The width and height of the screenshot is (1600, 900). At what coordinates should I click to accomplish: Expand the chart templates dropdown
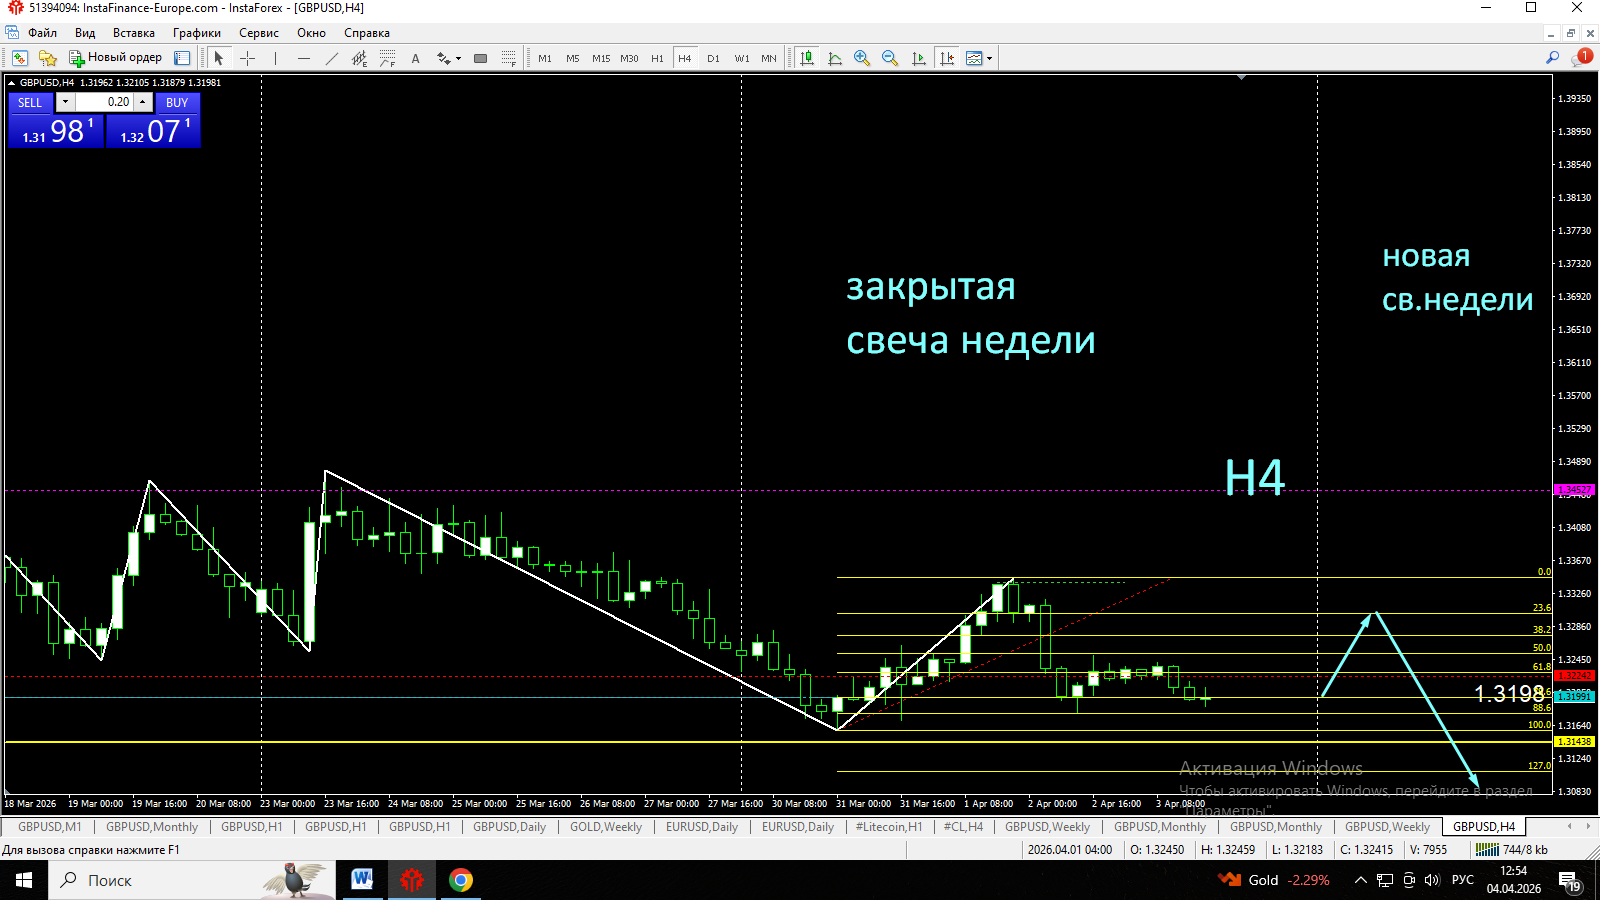click(989, 58)
